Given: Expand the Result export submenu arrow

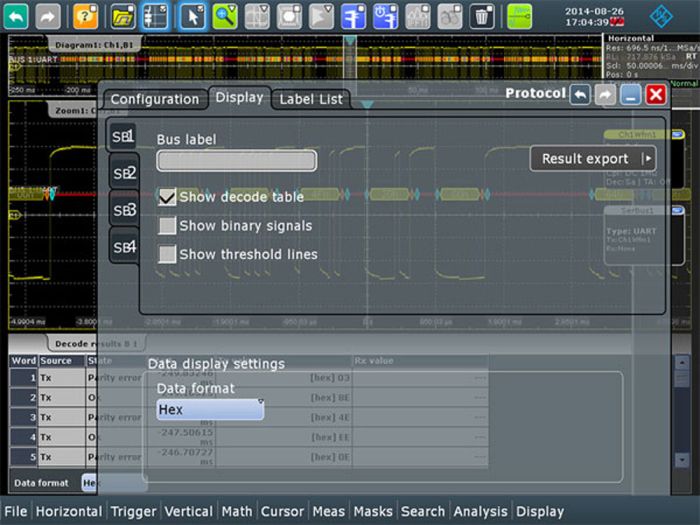Looking at the screenshot, I should pyautogui.click(x=648, y=158).
